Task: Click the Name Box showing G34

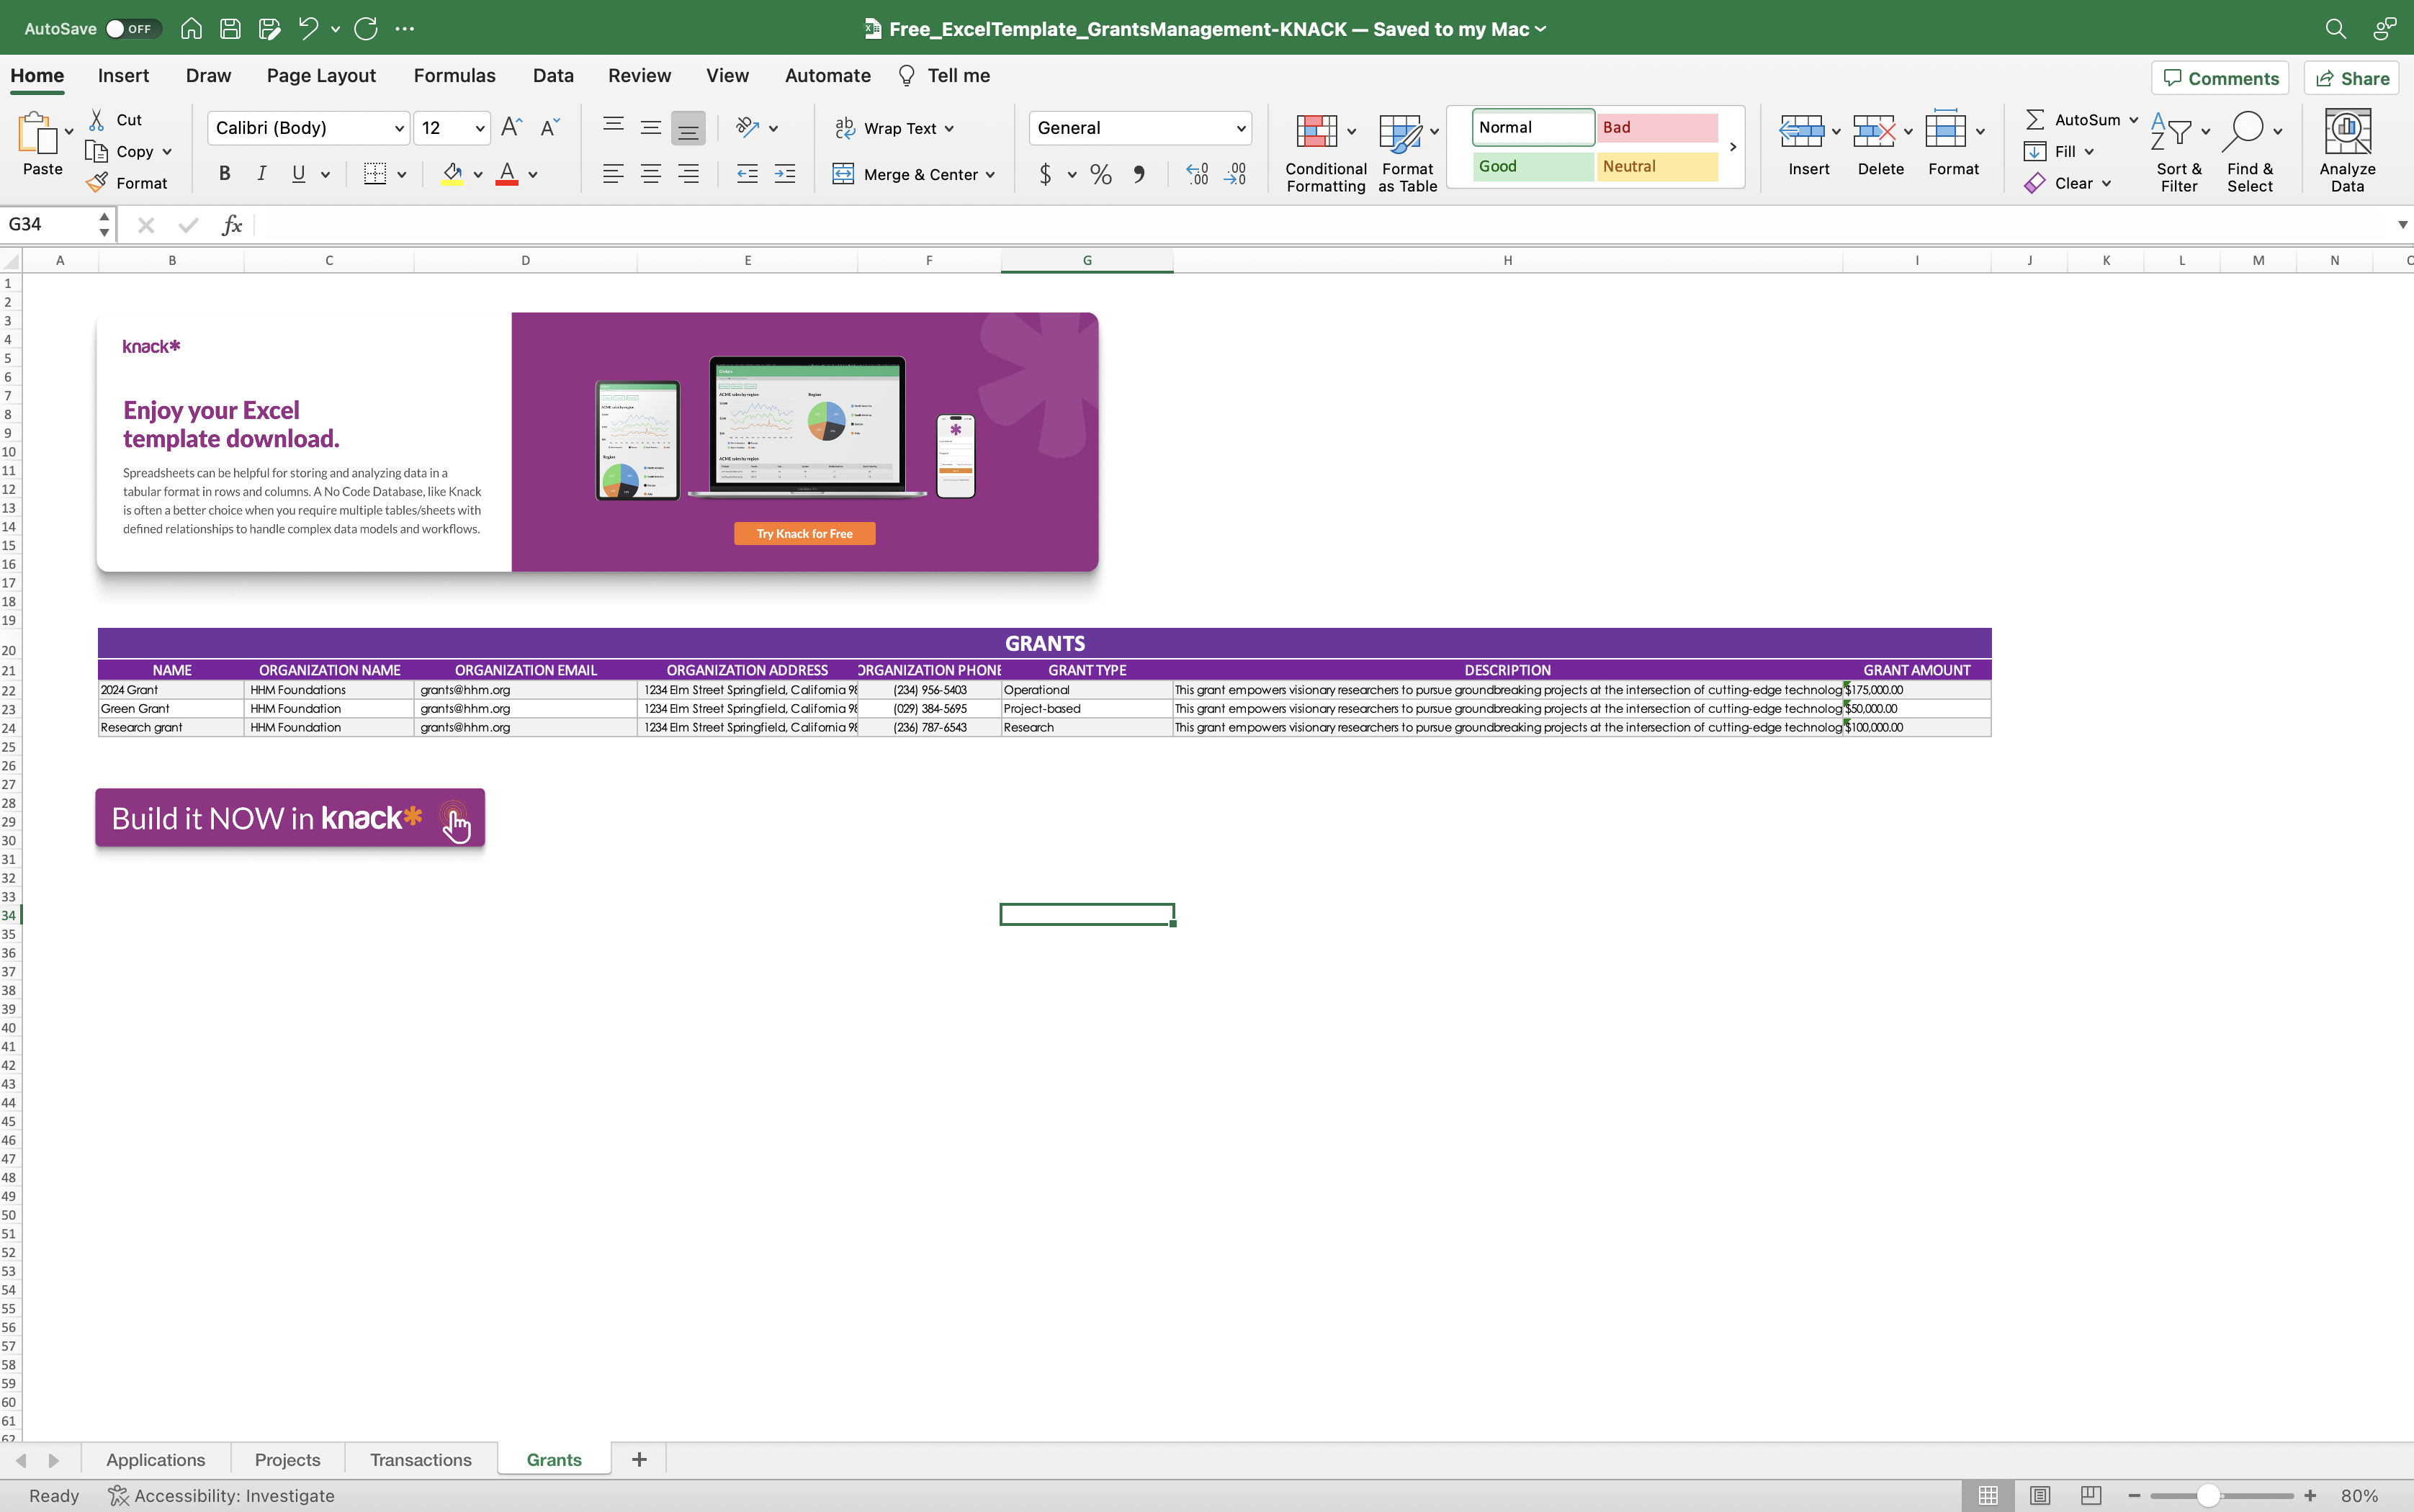Action: (x=50, y=224)
